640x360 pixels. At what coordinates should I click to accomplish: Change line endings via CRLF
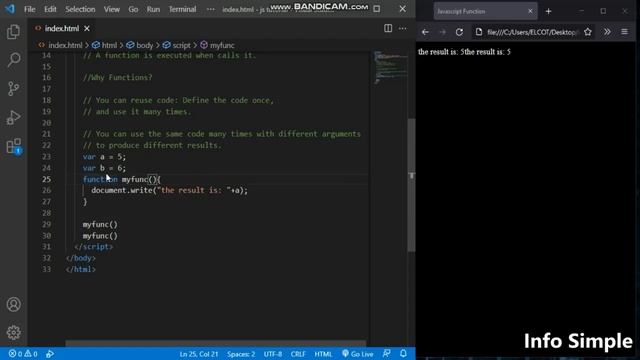click(298, 354)
